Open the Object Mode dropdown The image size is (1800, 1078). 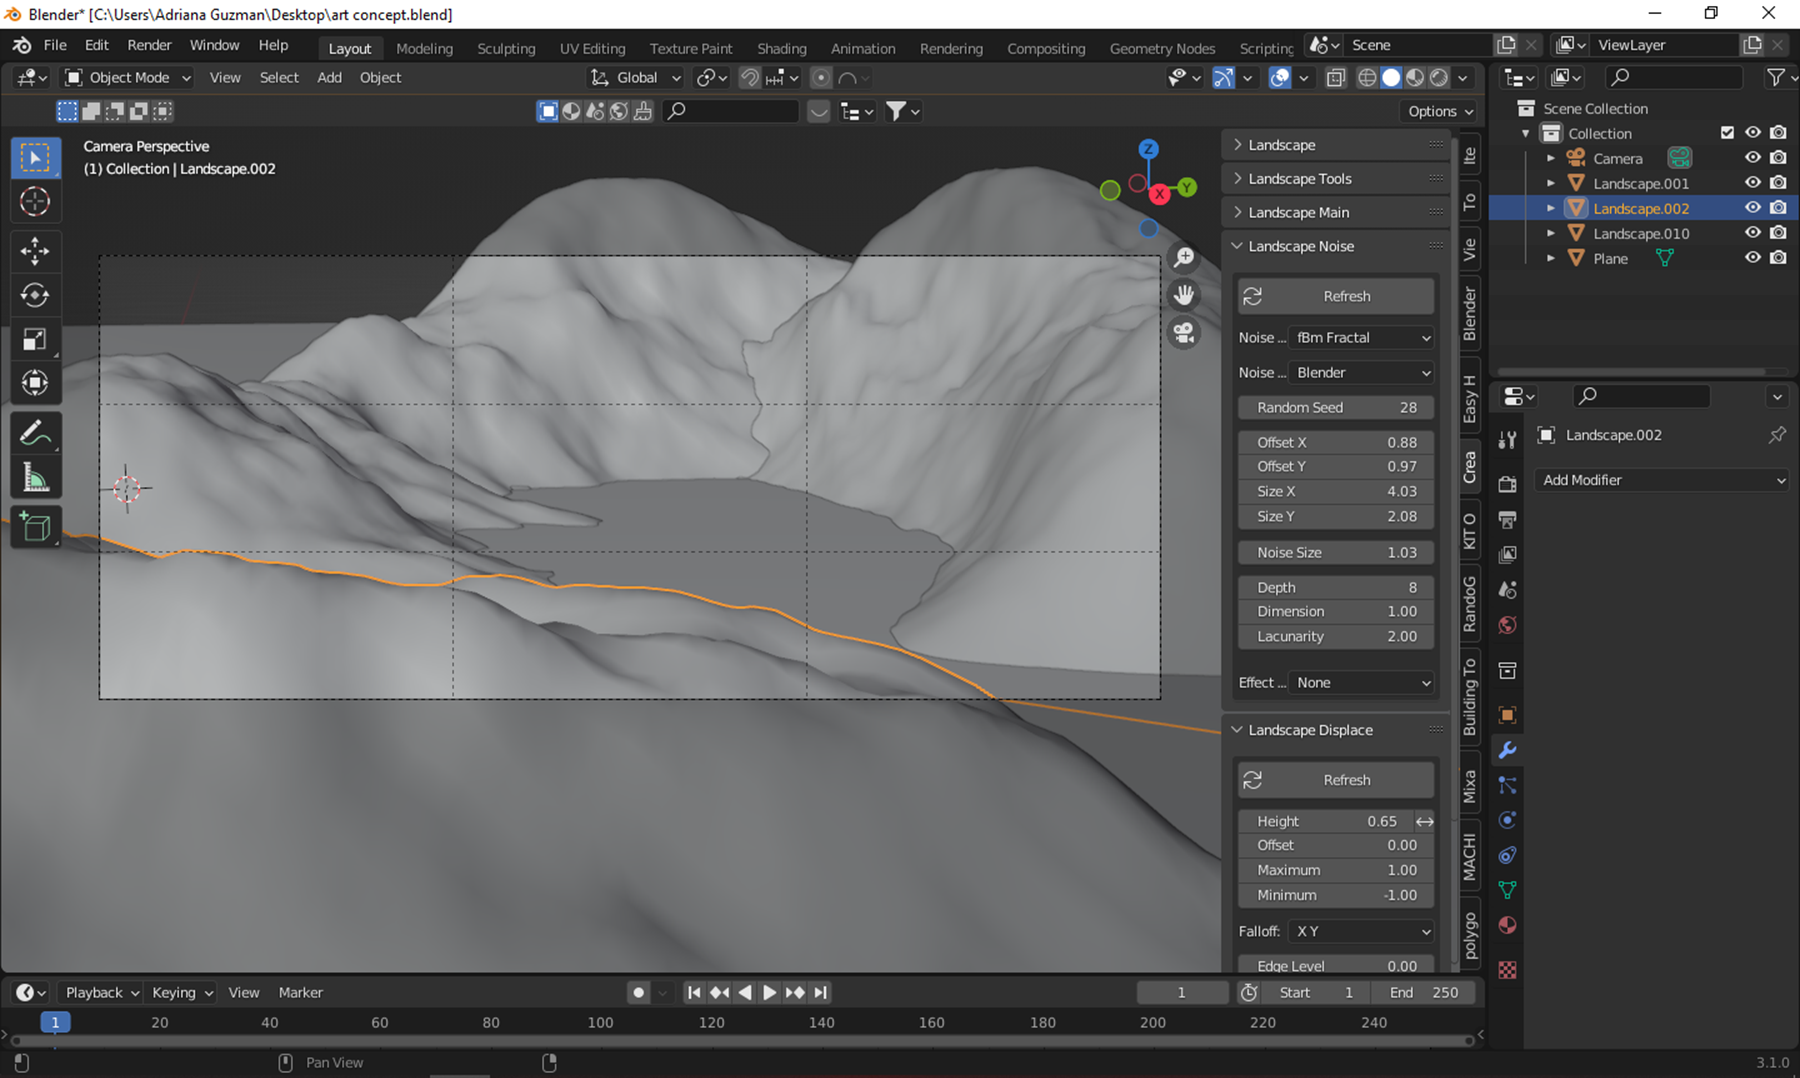[127, 78]
